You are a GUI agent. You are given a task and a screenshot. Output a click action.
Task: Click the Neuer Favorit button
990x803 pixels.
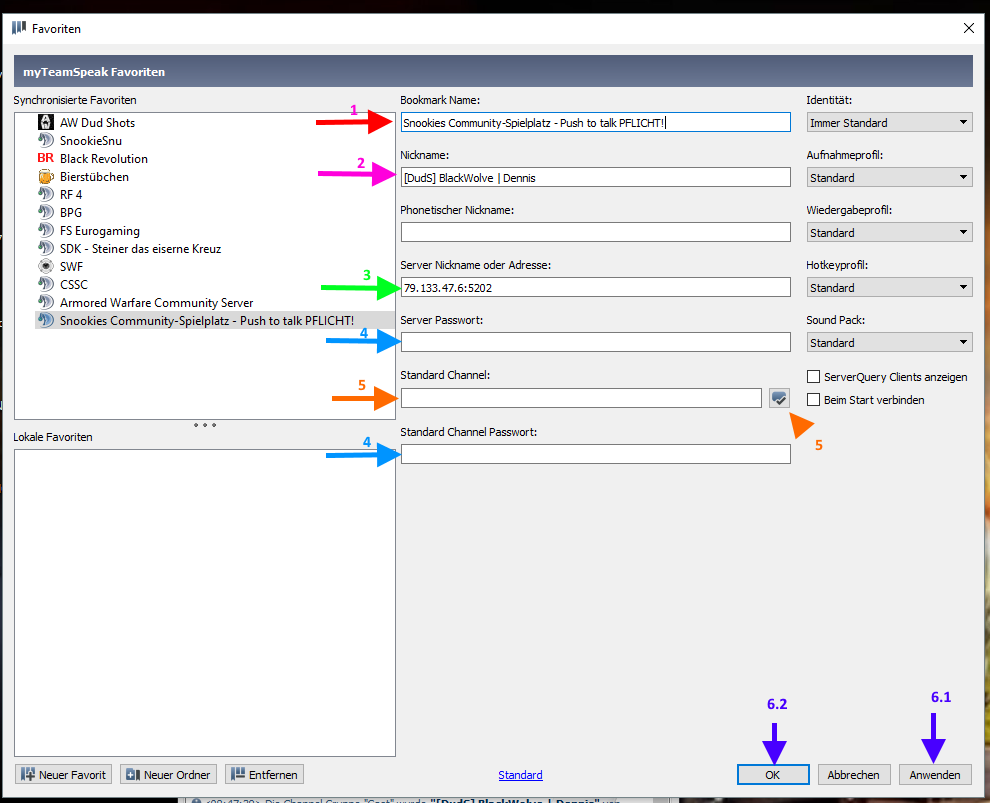(65, 775)
